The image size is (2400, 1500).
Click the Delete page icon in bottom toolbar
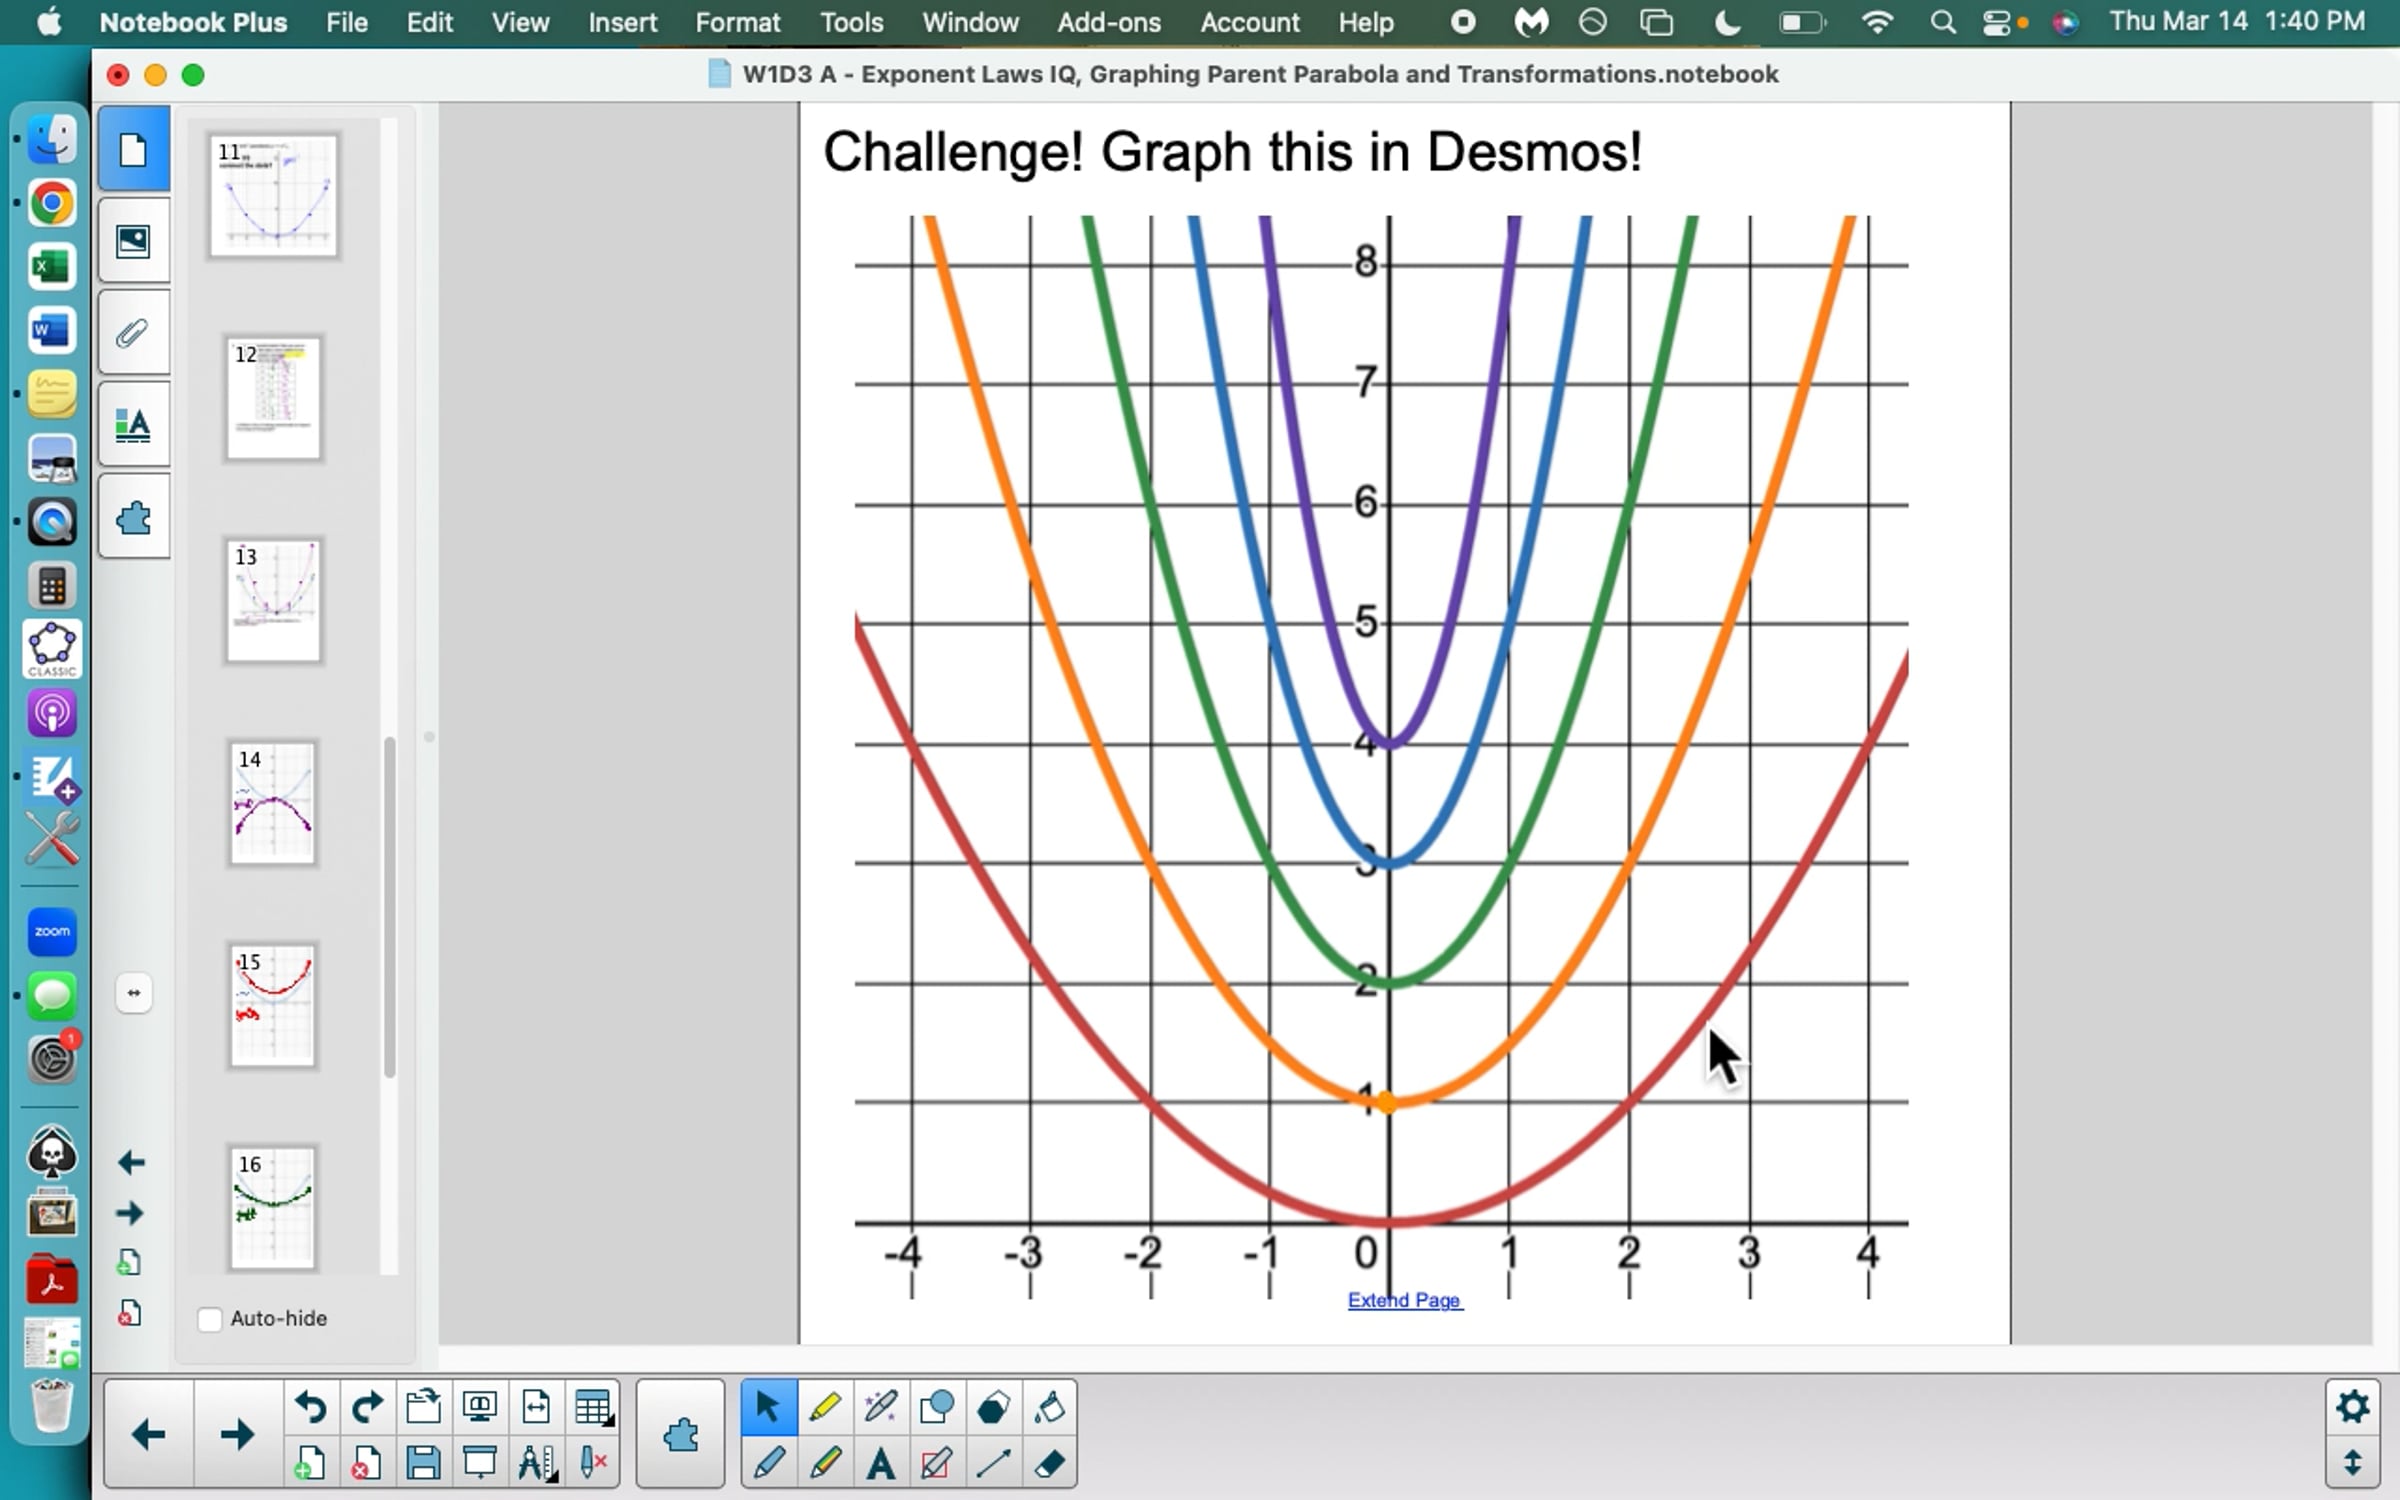[x=366, y=1464]
